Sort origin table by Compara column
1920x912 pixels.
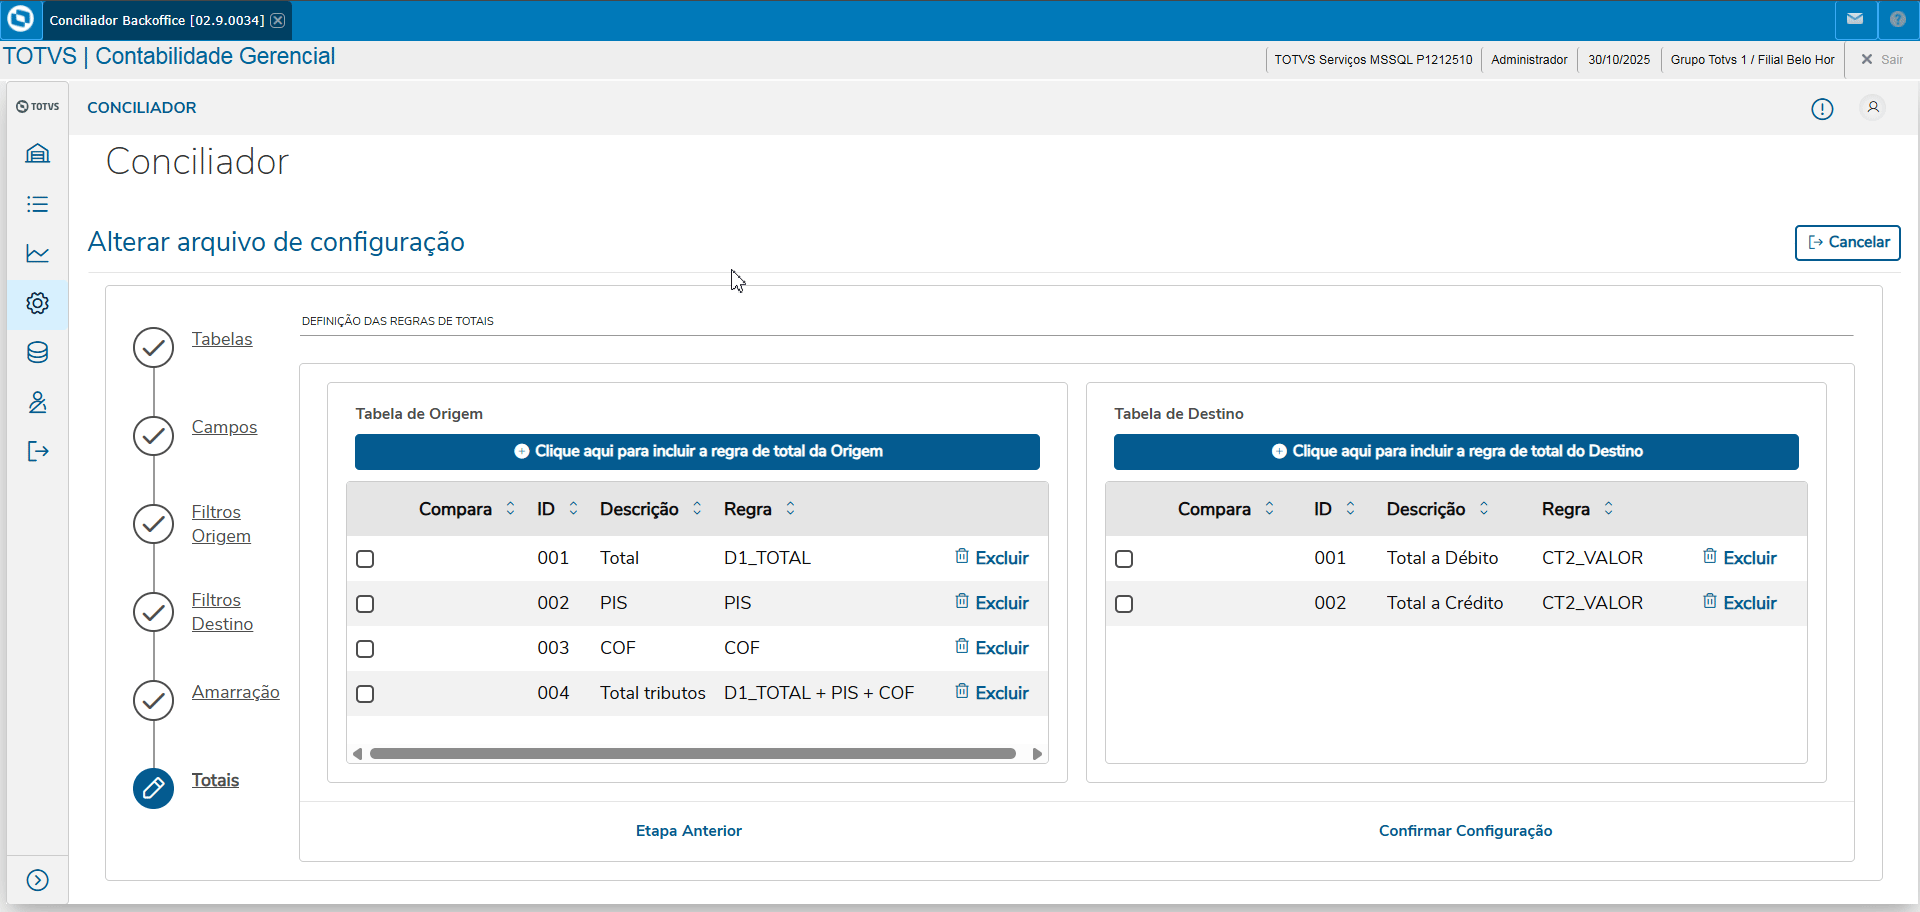point(510,509)
